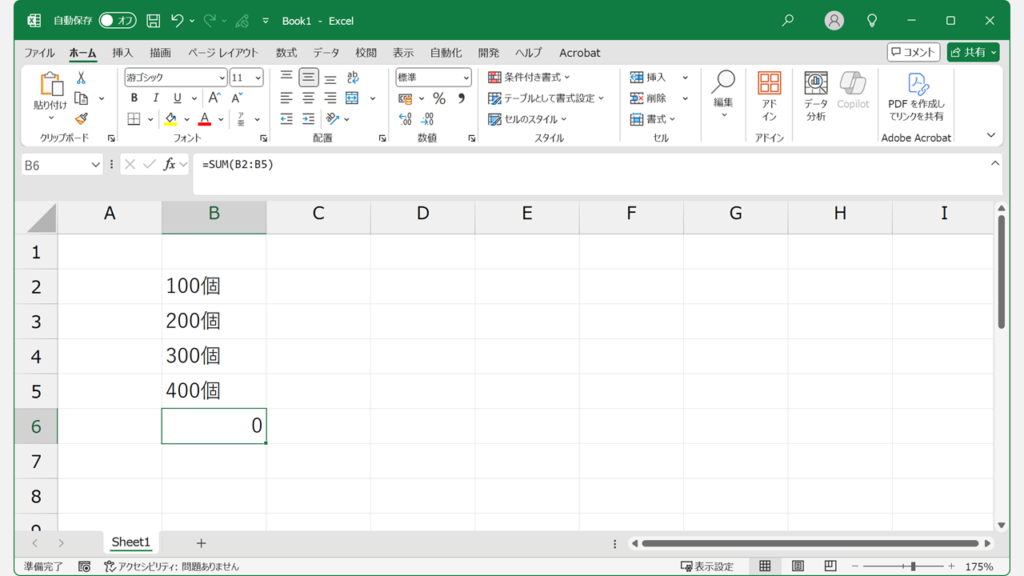This screenshot has height=576, width=1024.
Task: Decrease indent icon
Action: point(286,119)
